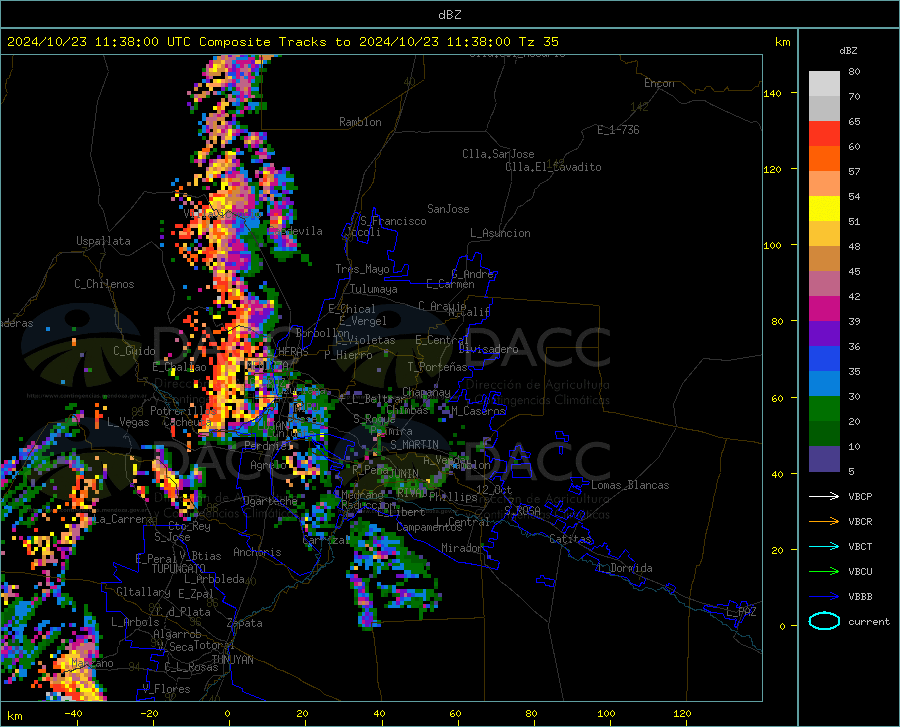
Task: Click the L_PAZ place label
Action: [741, 612]
